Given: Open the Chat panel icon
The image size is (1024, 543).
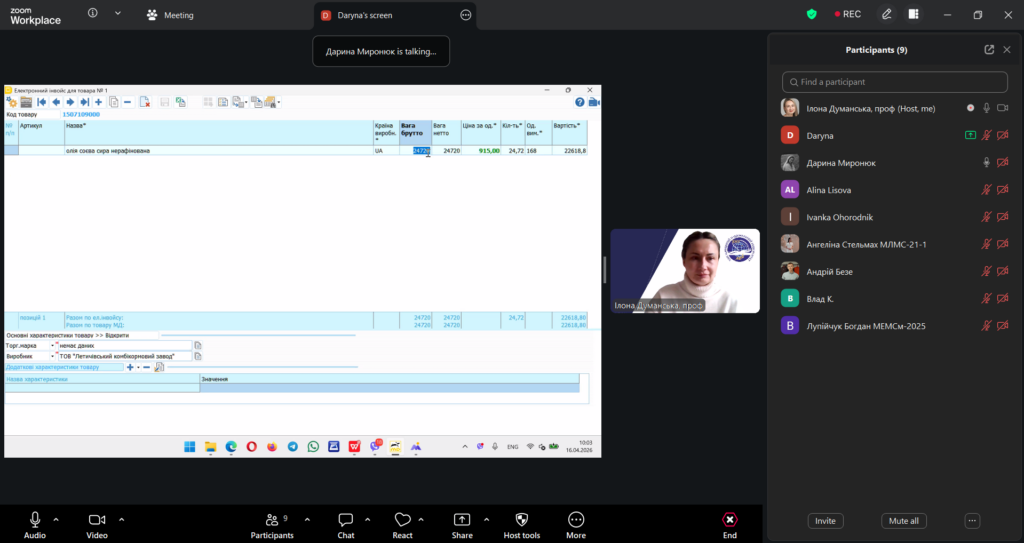Looking at the screenshot, I should 345,519.
